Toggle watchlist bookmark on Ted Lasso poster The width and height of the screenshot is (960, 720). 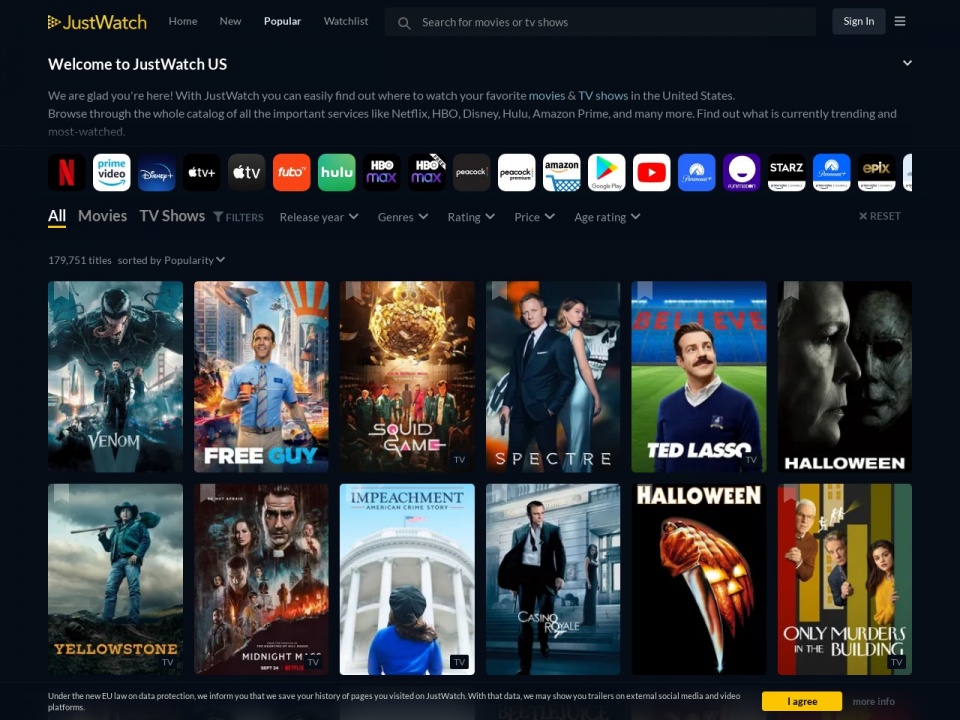(645, 290)
